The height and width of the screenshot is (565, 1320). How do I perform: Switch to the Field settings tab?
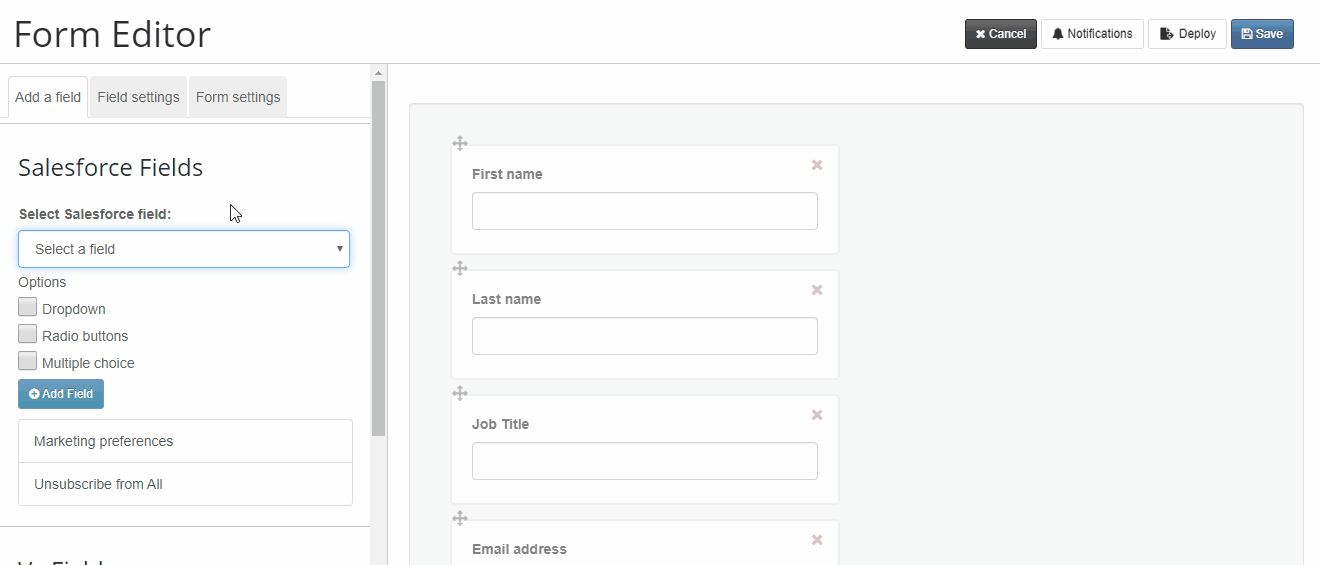pos(138,97)
